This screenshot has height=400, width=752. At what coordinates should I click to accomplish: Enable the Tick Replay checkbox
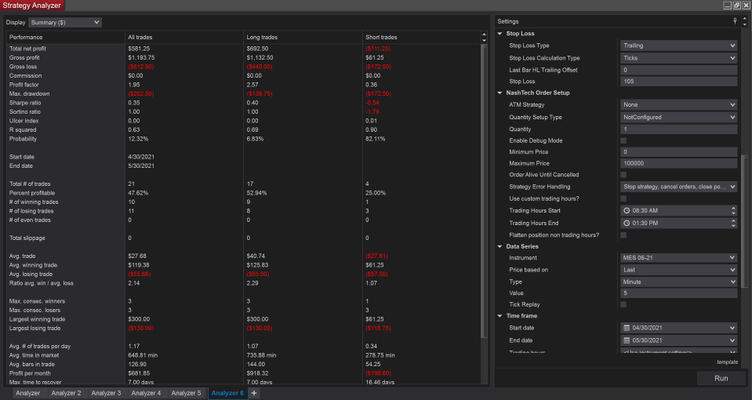point(624,304)
